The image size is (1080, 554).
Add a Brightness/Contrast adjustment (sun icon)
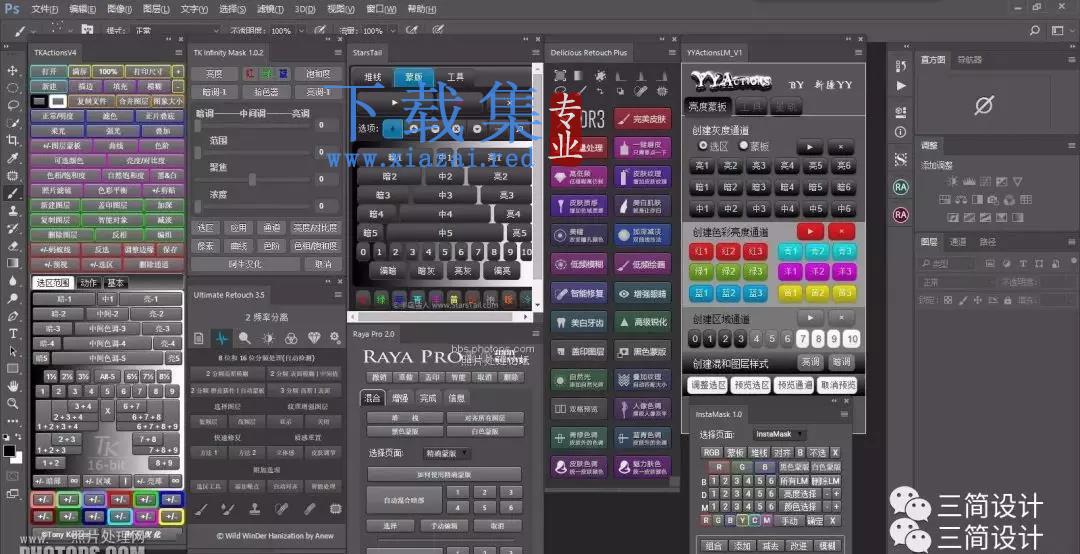[x=953, y=181]
